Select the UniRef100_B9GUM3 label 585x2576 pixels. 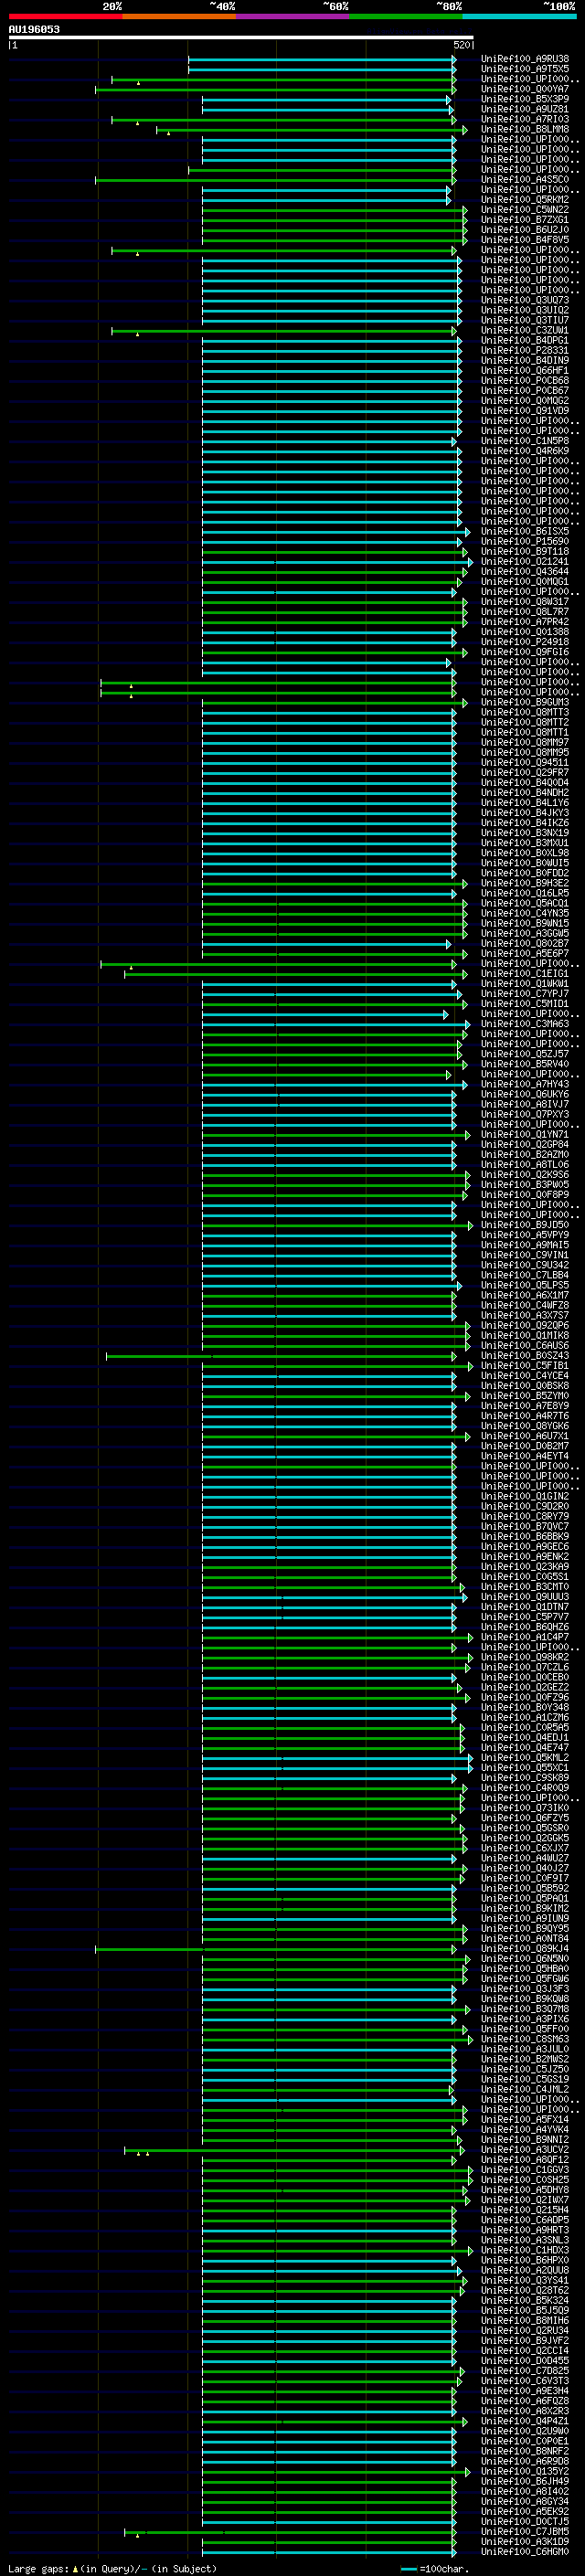coord(525,702)
